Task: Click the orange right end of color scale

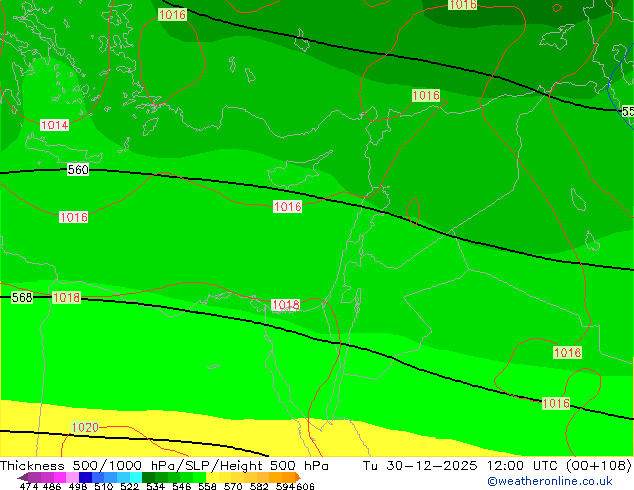Action: point(292,477)
